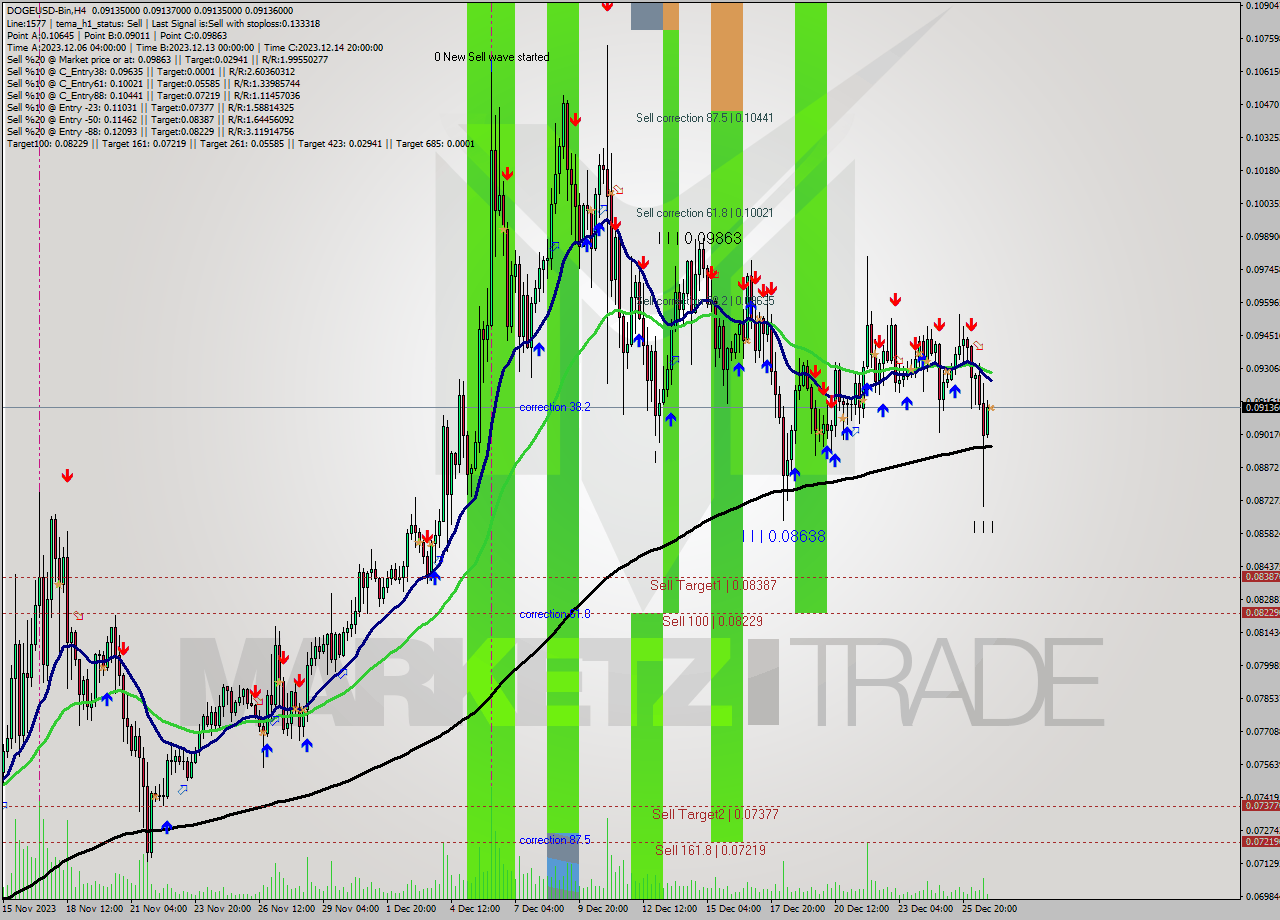Select the 'Sell %10 @ C_Entry88' line
This screenshot has width=1280, height=920.
[x=152, y=96]
